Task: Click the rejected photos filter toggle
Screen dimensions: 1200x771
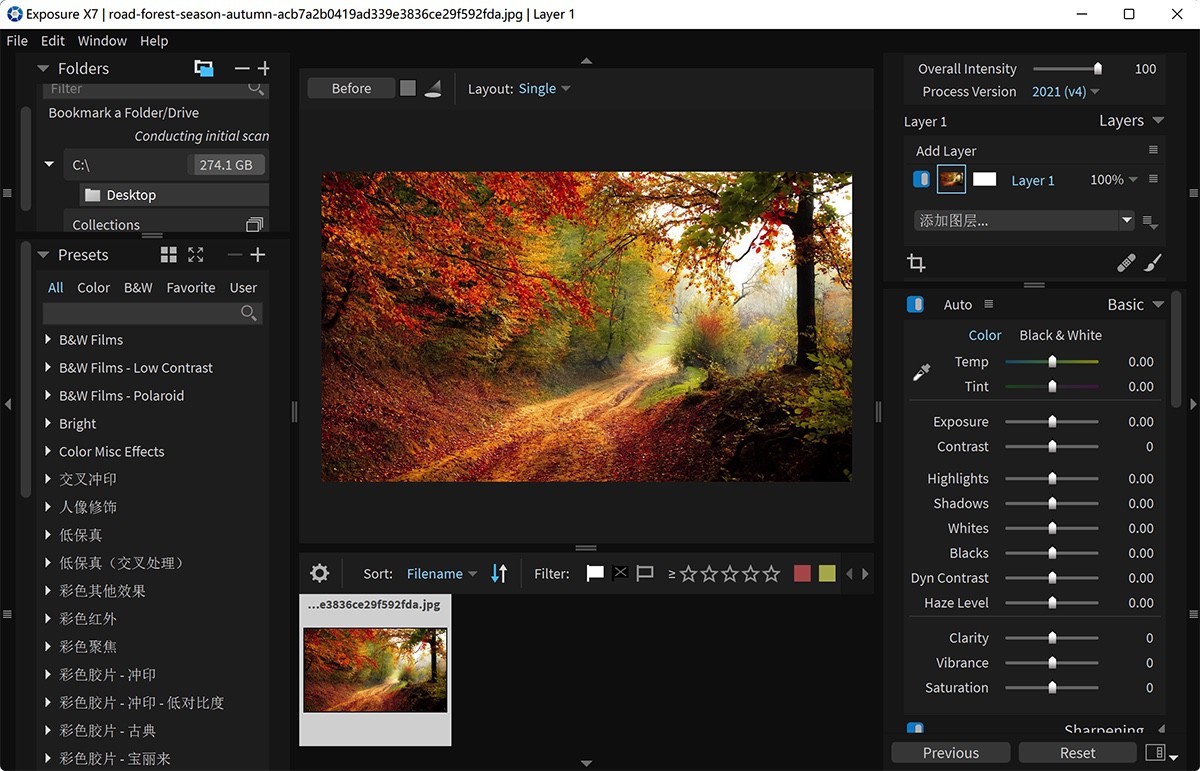Action: (x=620, y=573)
